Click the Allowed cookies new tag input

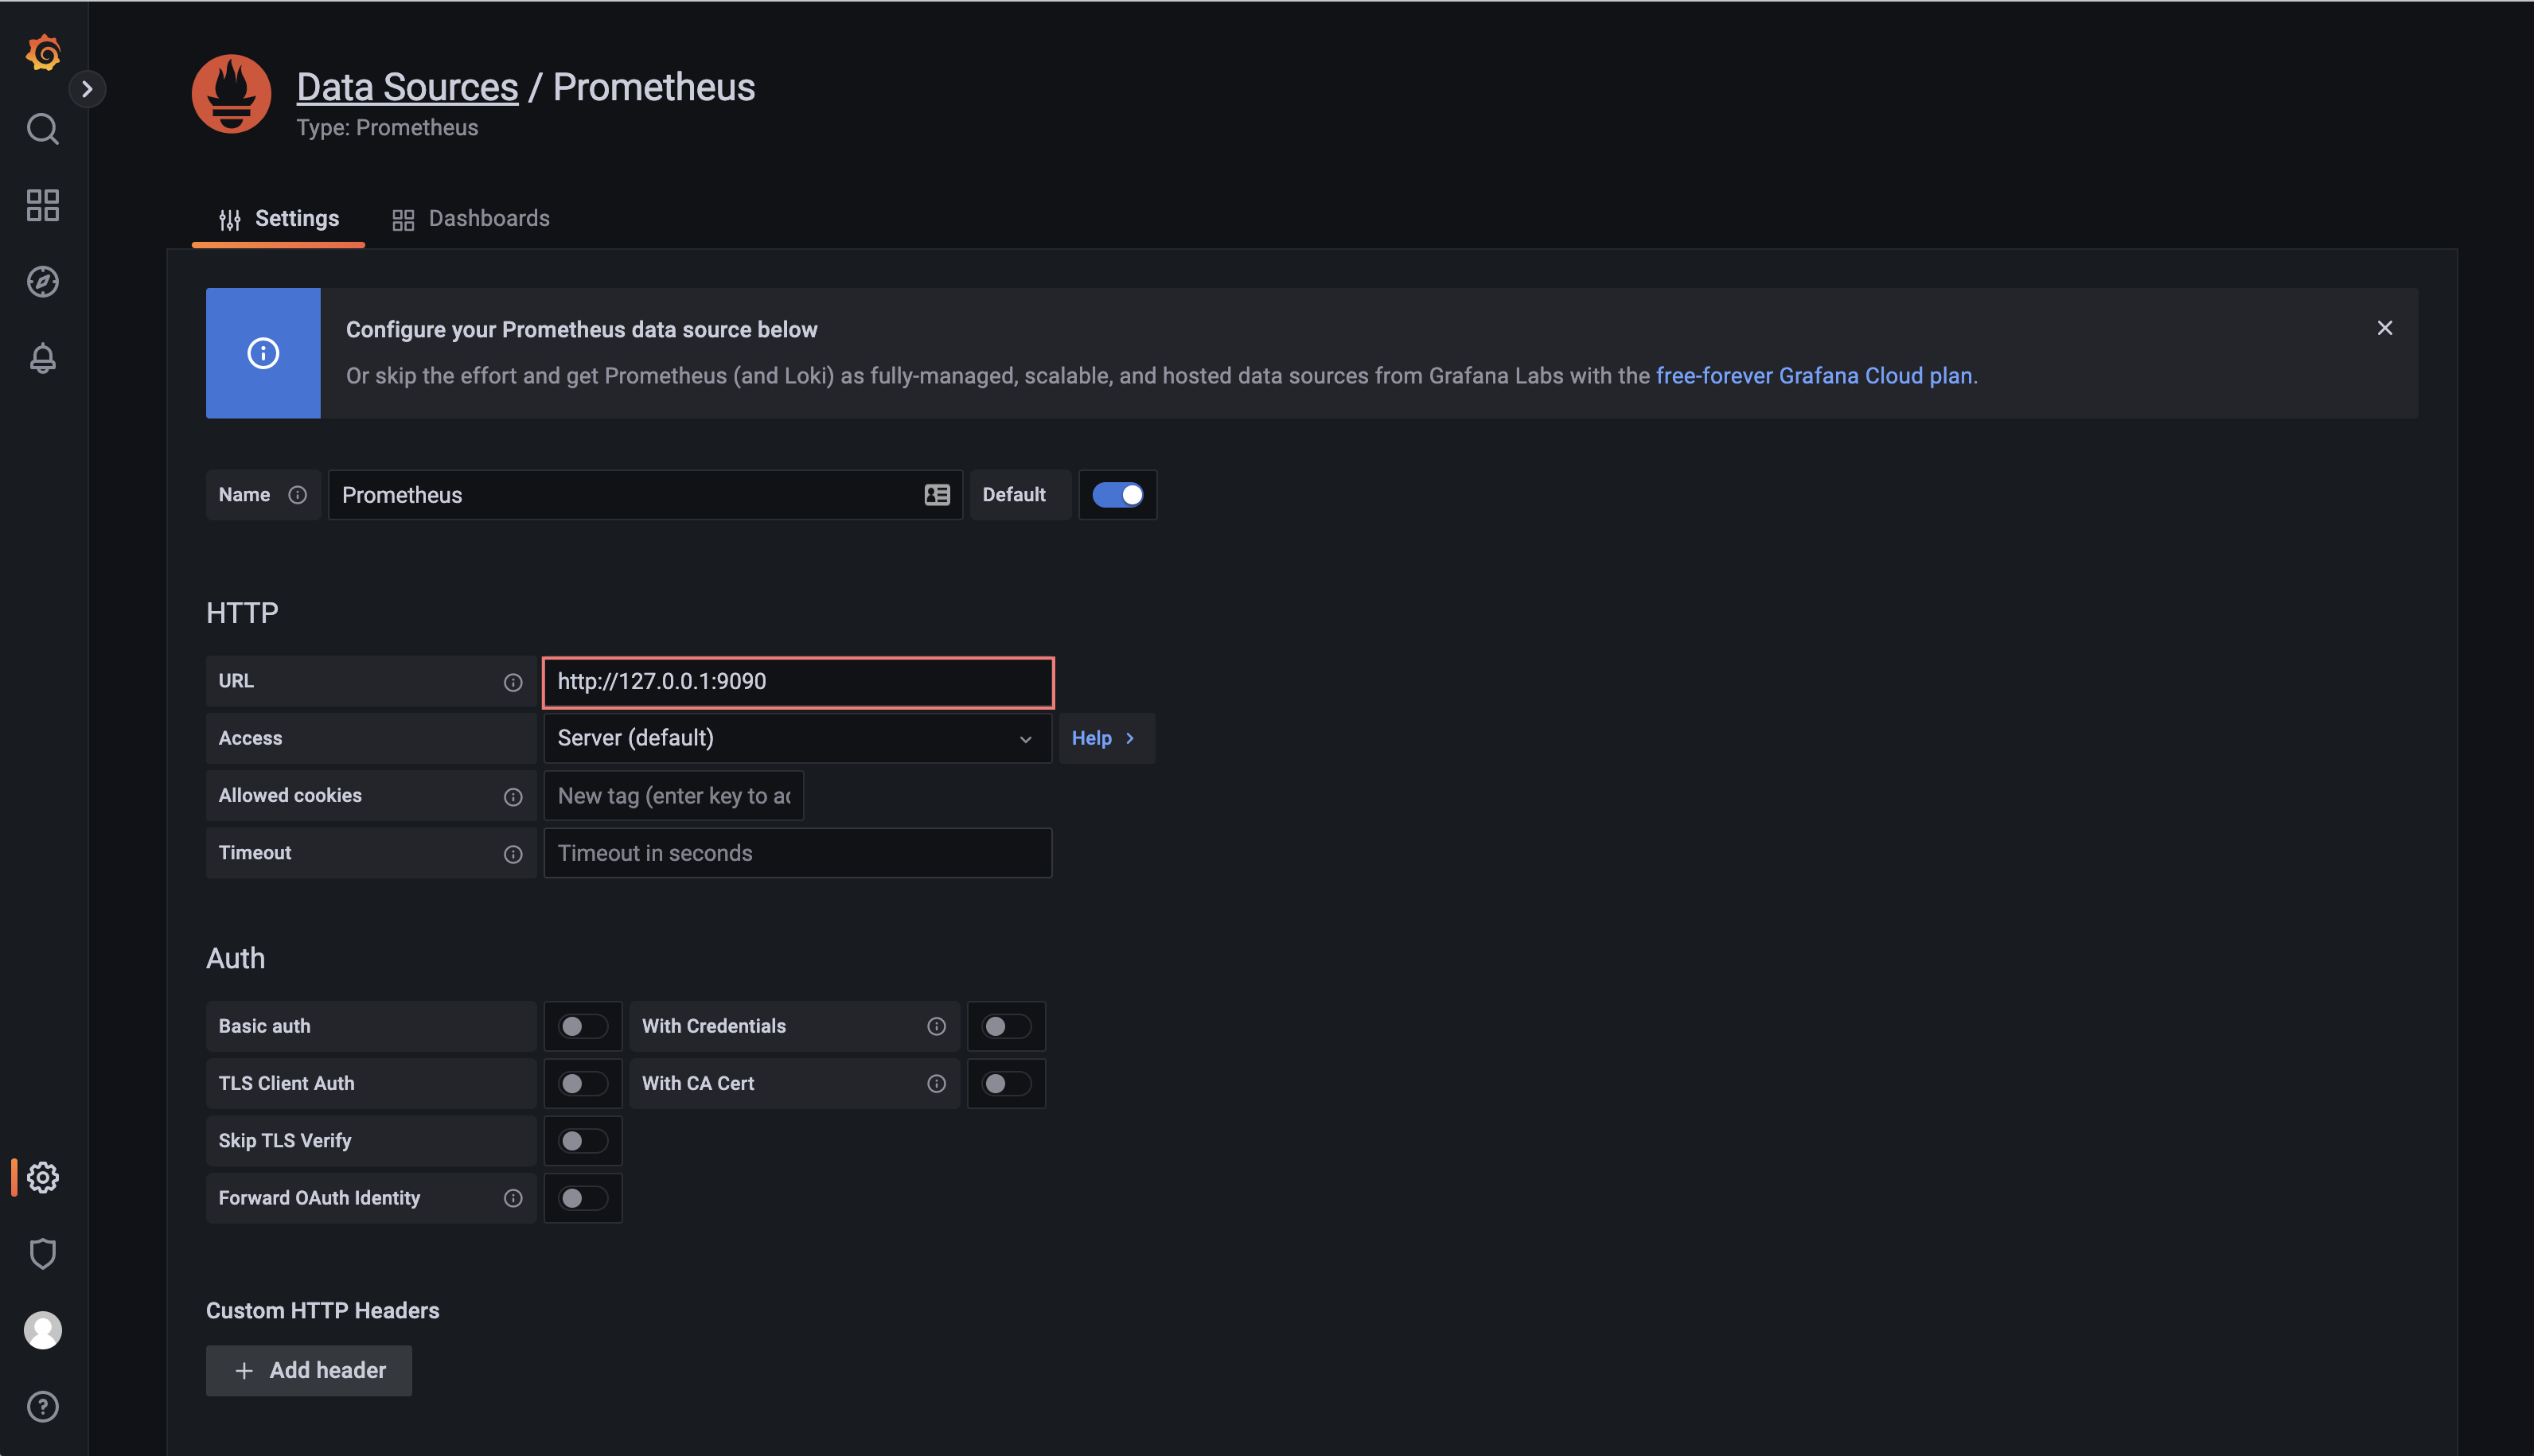[673, 796]
